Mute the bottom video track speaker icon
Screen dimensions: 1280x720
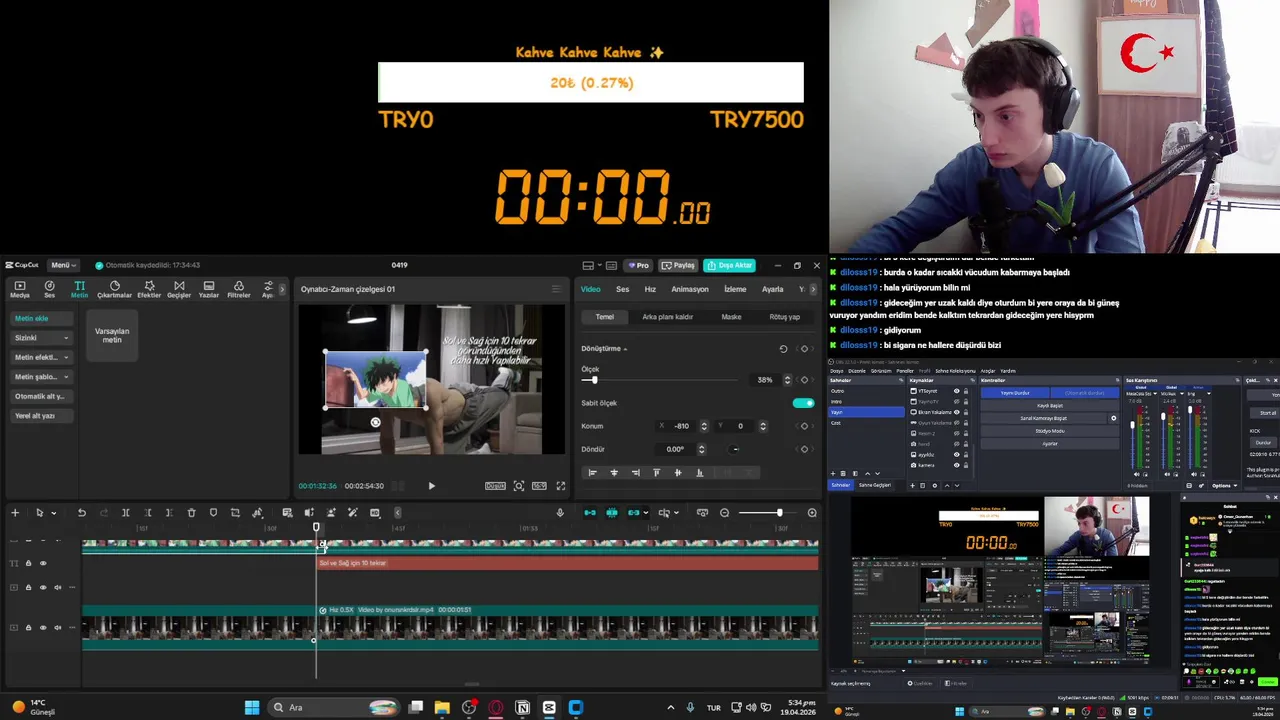[x=57, y=628]
